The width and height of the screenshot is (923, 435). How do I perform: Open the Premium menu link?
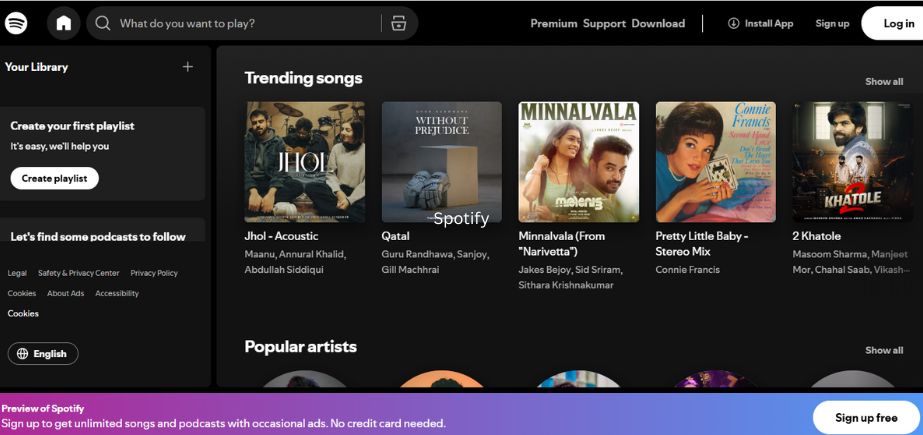click(x=553, y=24)
